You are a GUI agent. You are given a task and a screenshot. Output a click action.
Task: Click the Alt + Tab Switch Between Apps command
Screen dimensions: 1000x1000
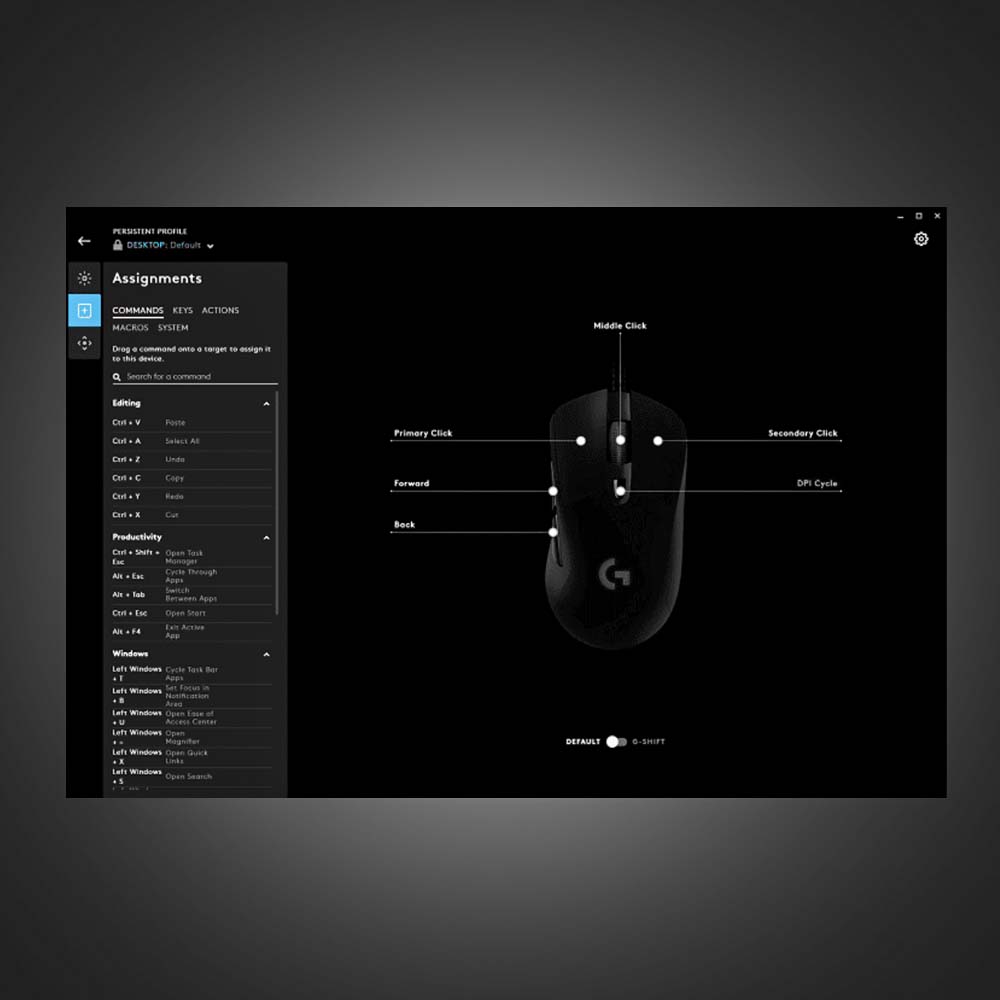[x=190, y=595]
